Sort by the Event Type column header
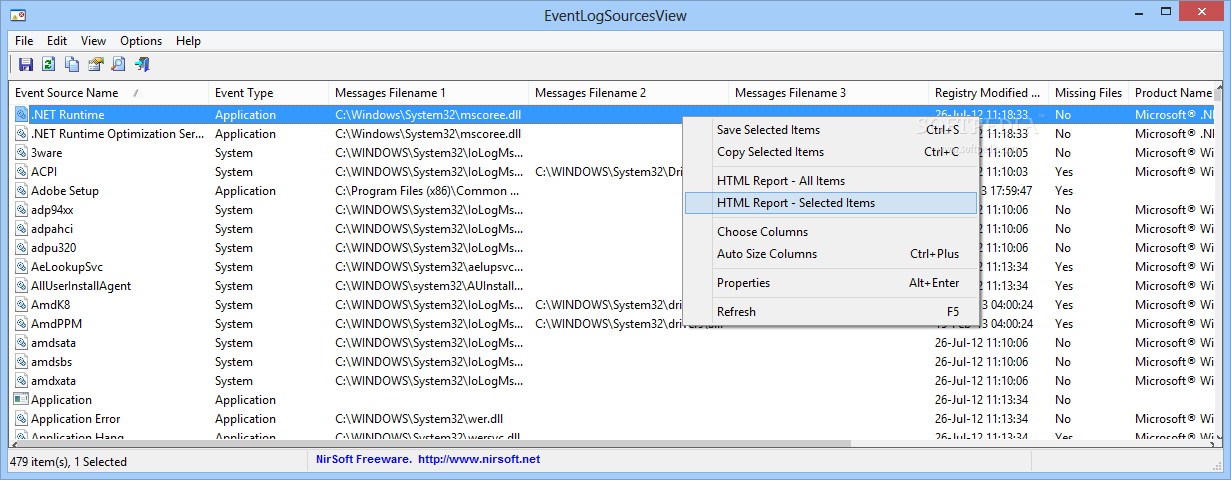Screen dimensions: 1231x480 (x=244, y=93)
